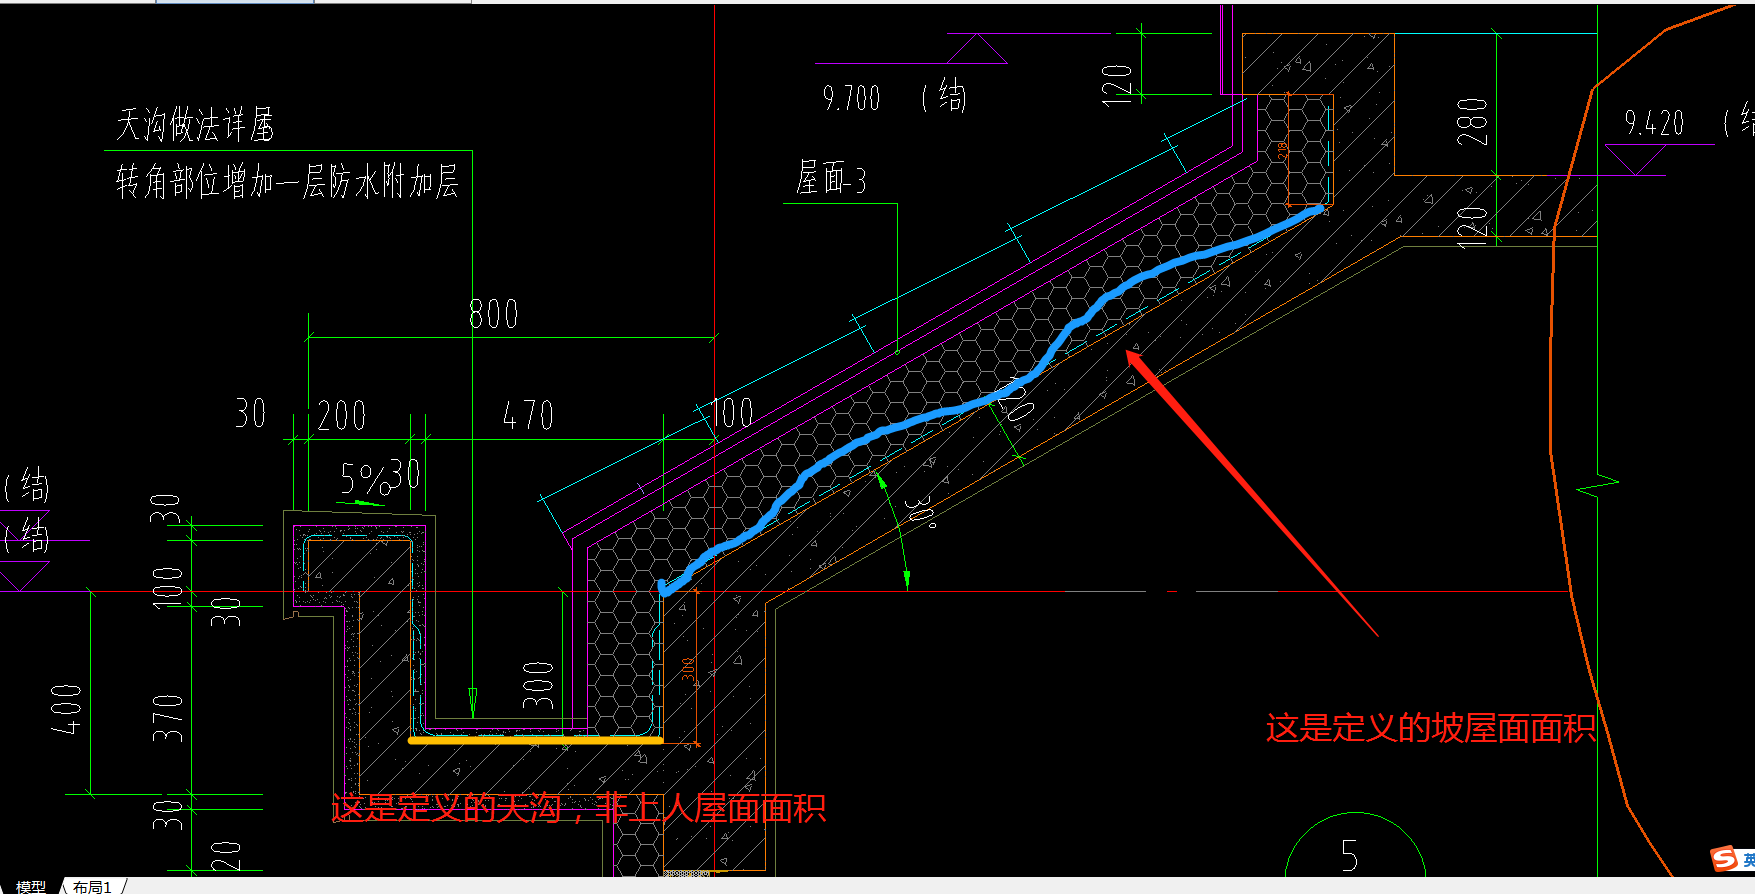The image size is (1755, 894).
Task: Select the 800 dimension text
Action: point(494,314)
